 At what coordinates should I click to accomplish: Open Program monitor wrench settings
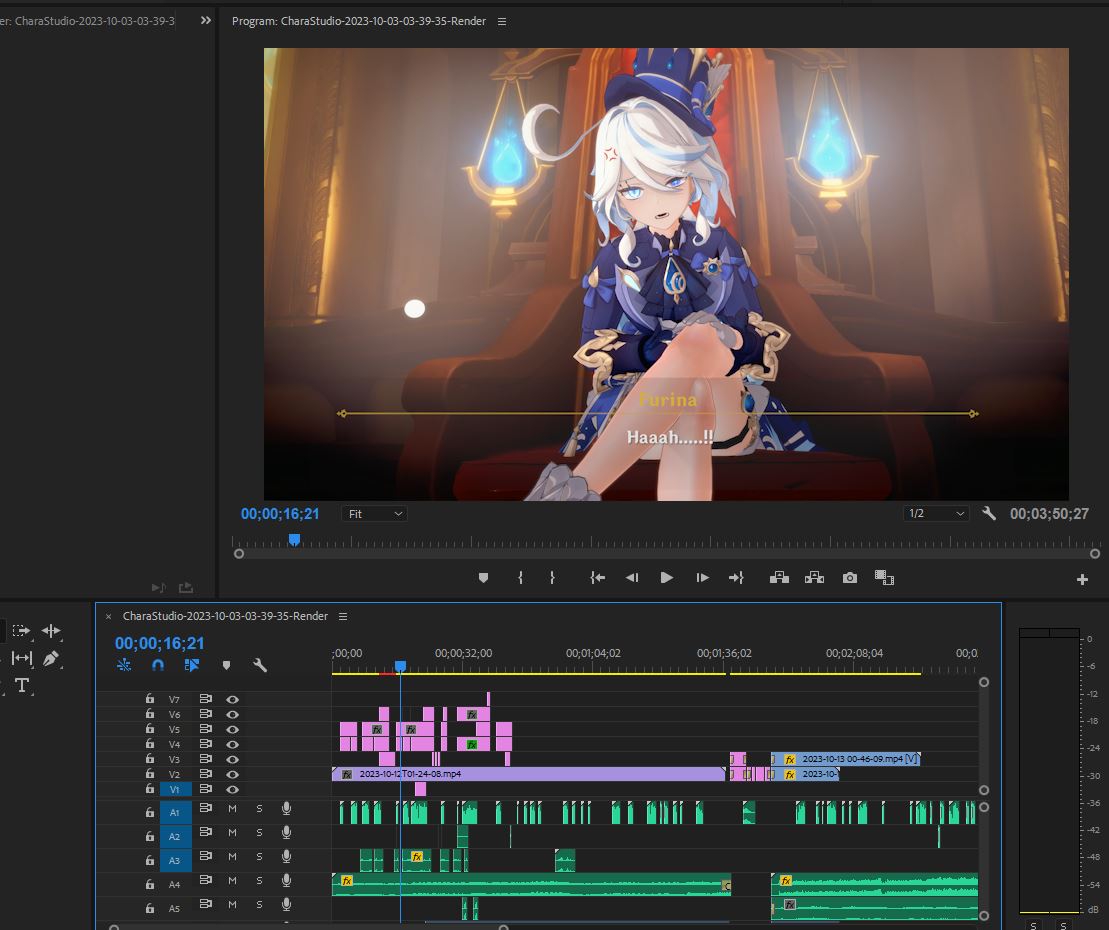[x=989, y=513]
